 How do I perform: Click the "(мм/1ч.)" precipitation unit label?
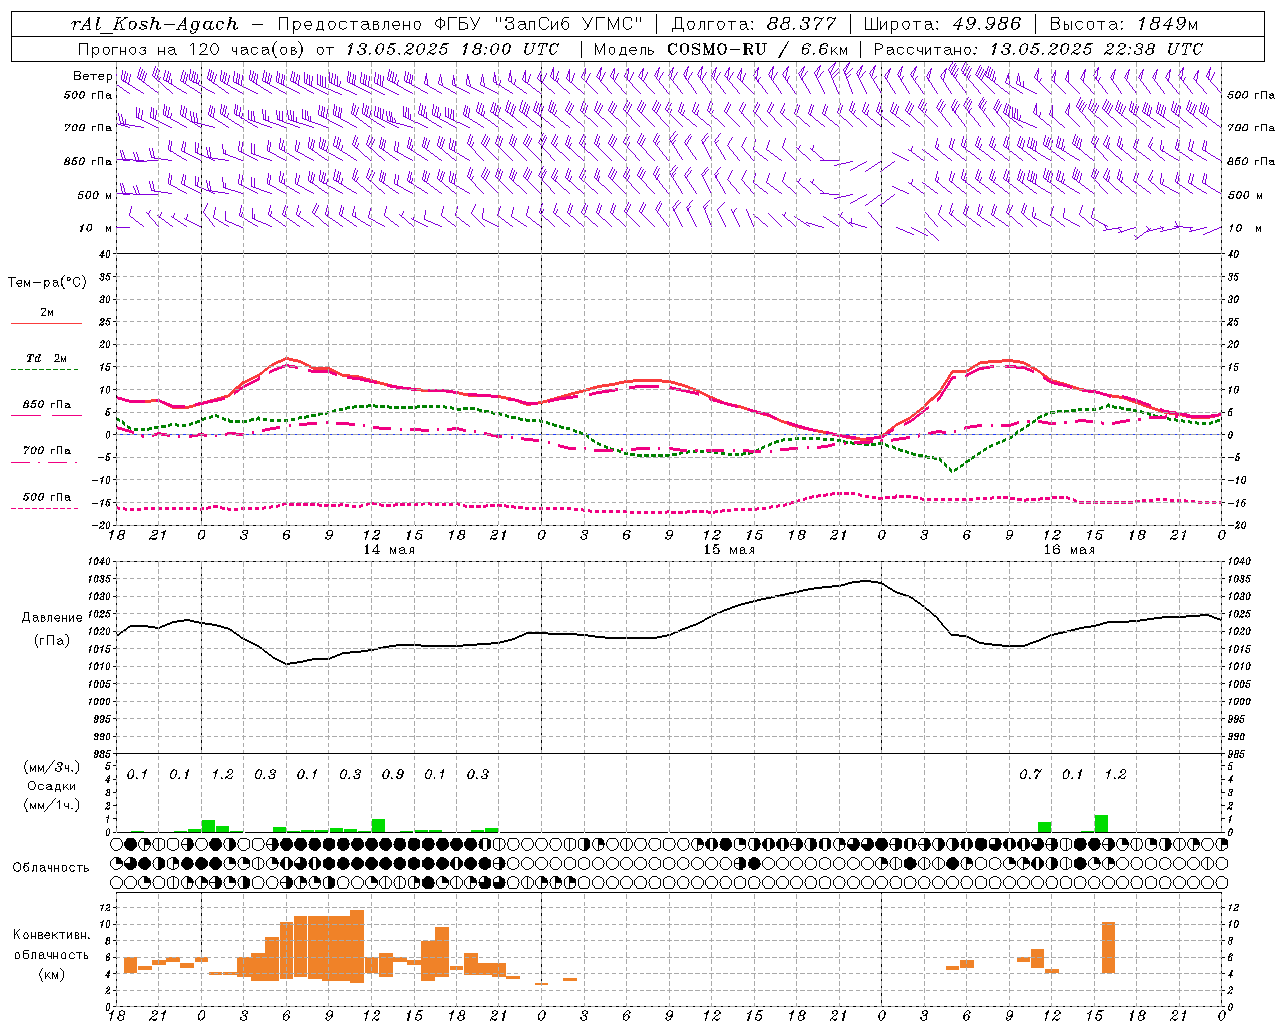(51, 805)
